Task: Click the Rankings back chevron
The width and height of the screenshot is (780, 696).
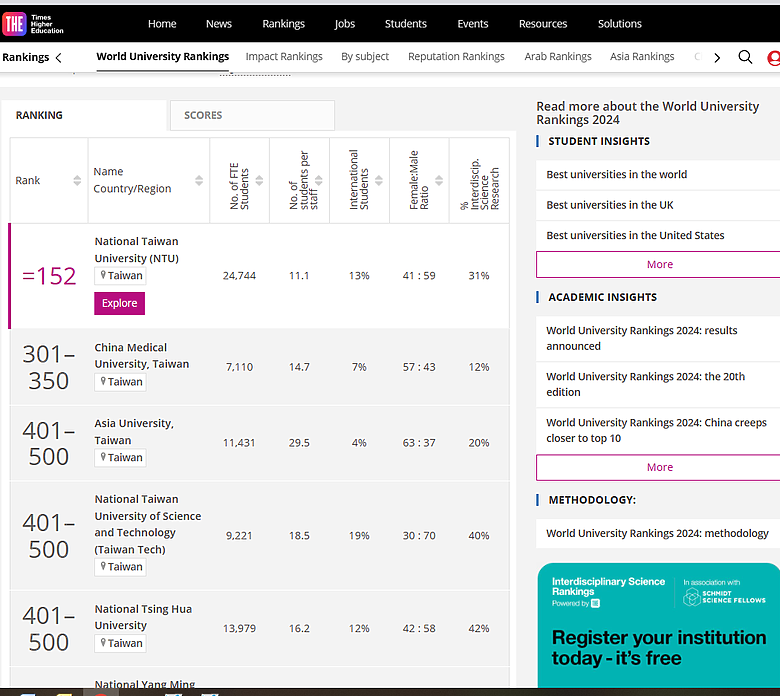Action: pos(59,58)
